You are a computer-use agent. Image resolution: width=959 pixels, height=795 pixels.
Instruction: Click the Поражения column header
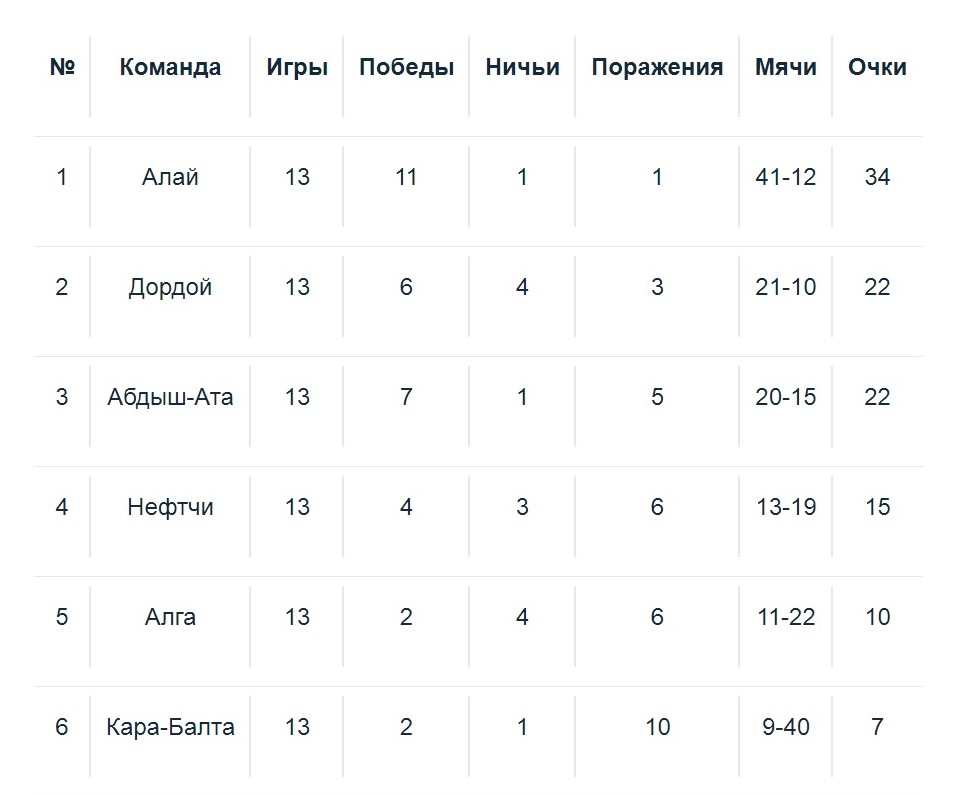(657, 68)
